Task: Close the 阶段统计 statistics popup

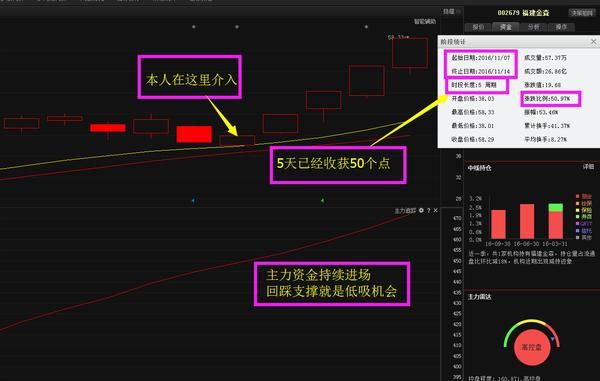Action: pos(593,41)
